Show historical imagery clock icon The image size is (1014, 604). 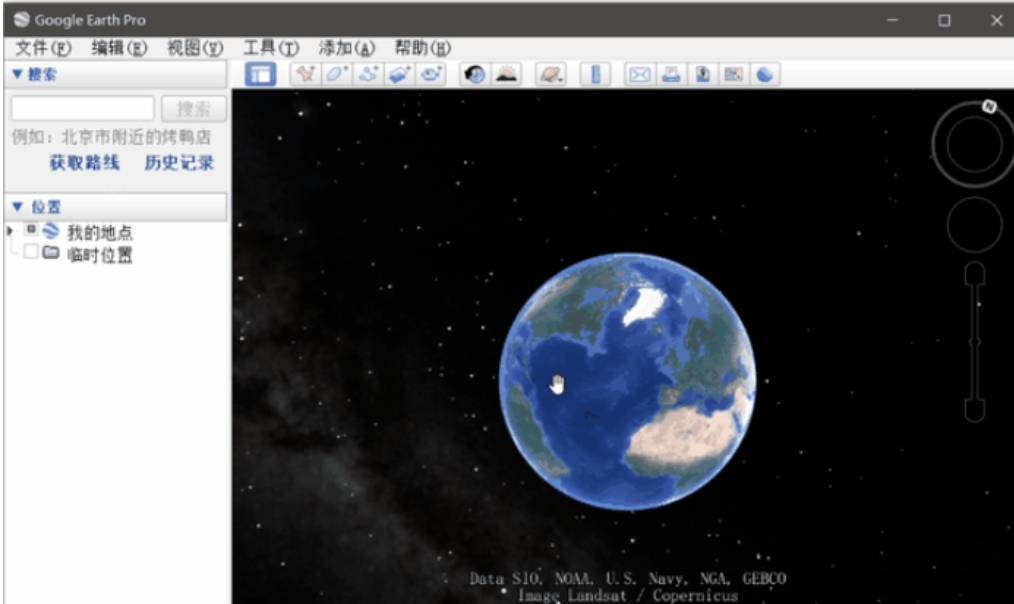point(475,74)
